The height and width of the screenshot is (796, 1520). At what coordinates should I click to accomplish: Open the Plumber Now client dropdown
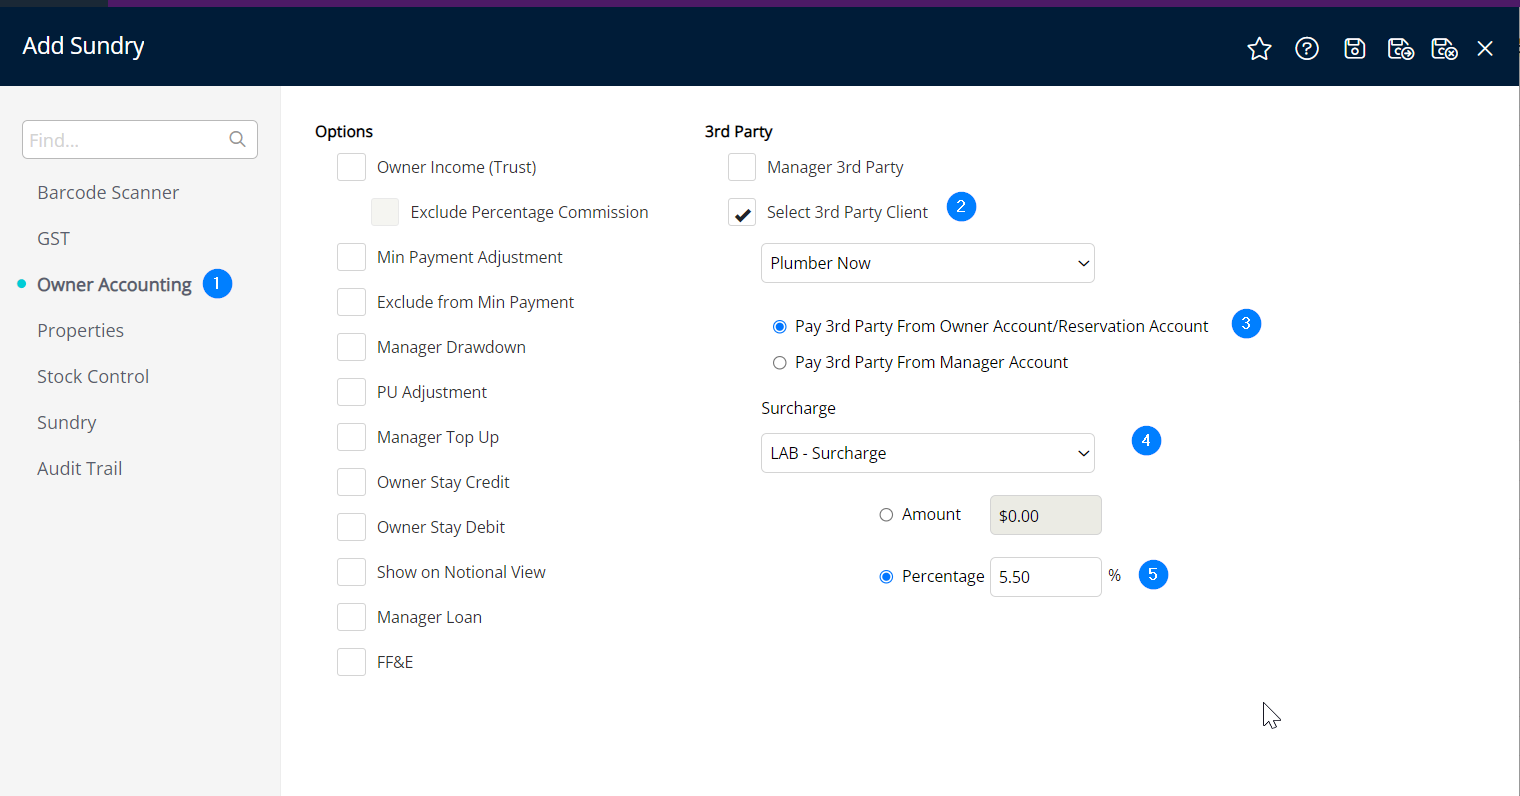point(927,263)
